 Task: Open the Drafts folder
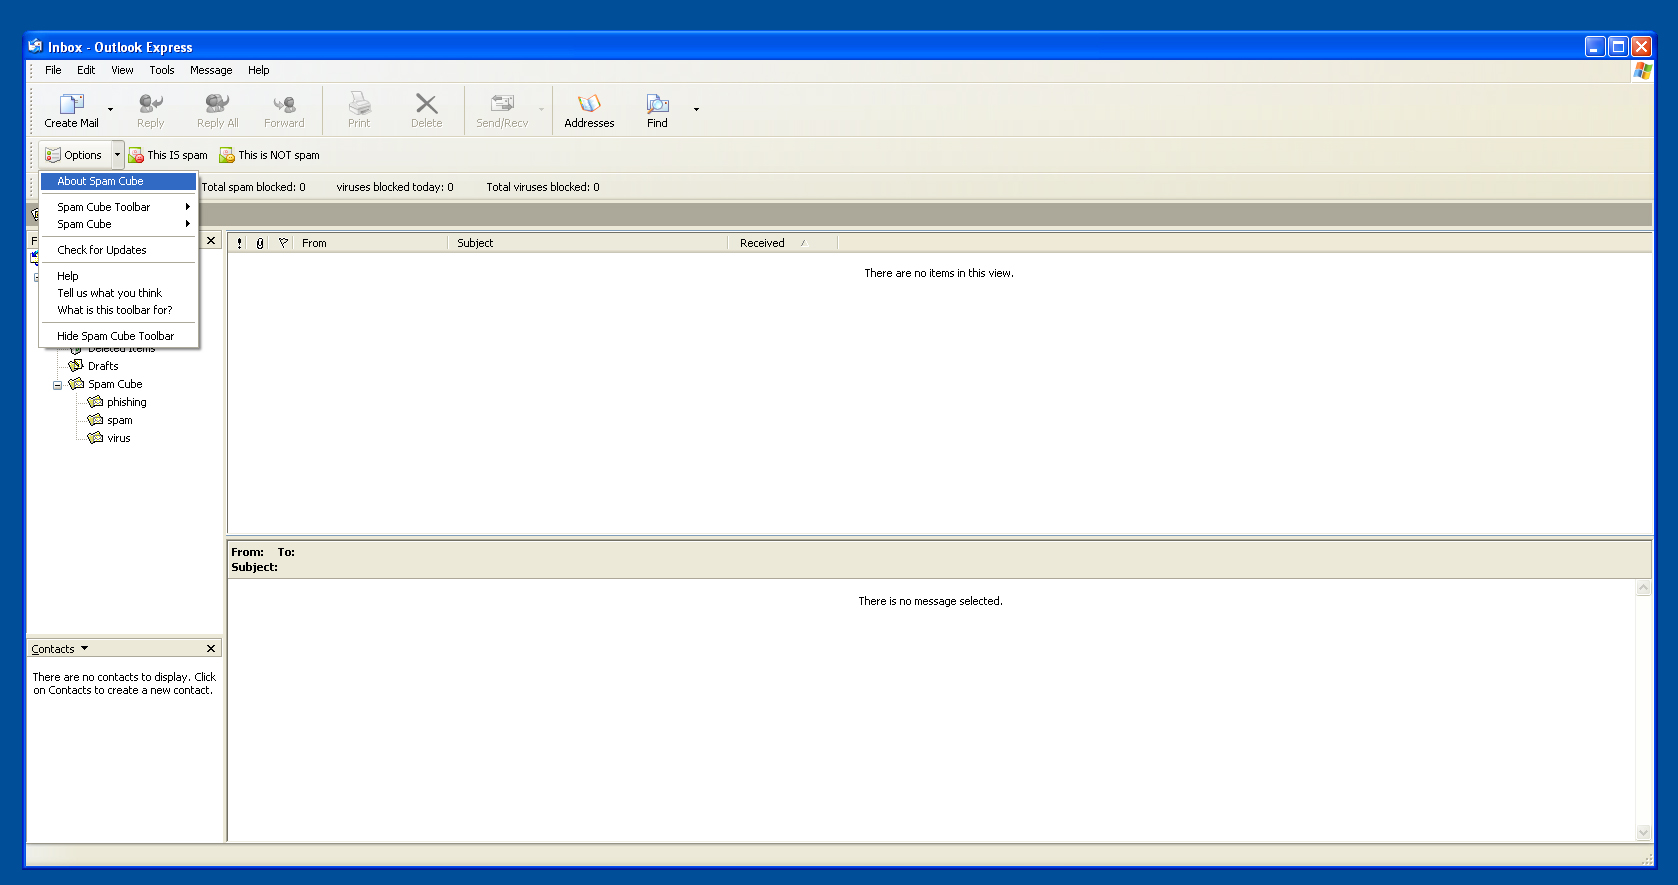(x=102, y=366)
